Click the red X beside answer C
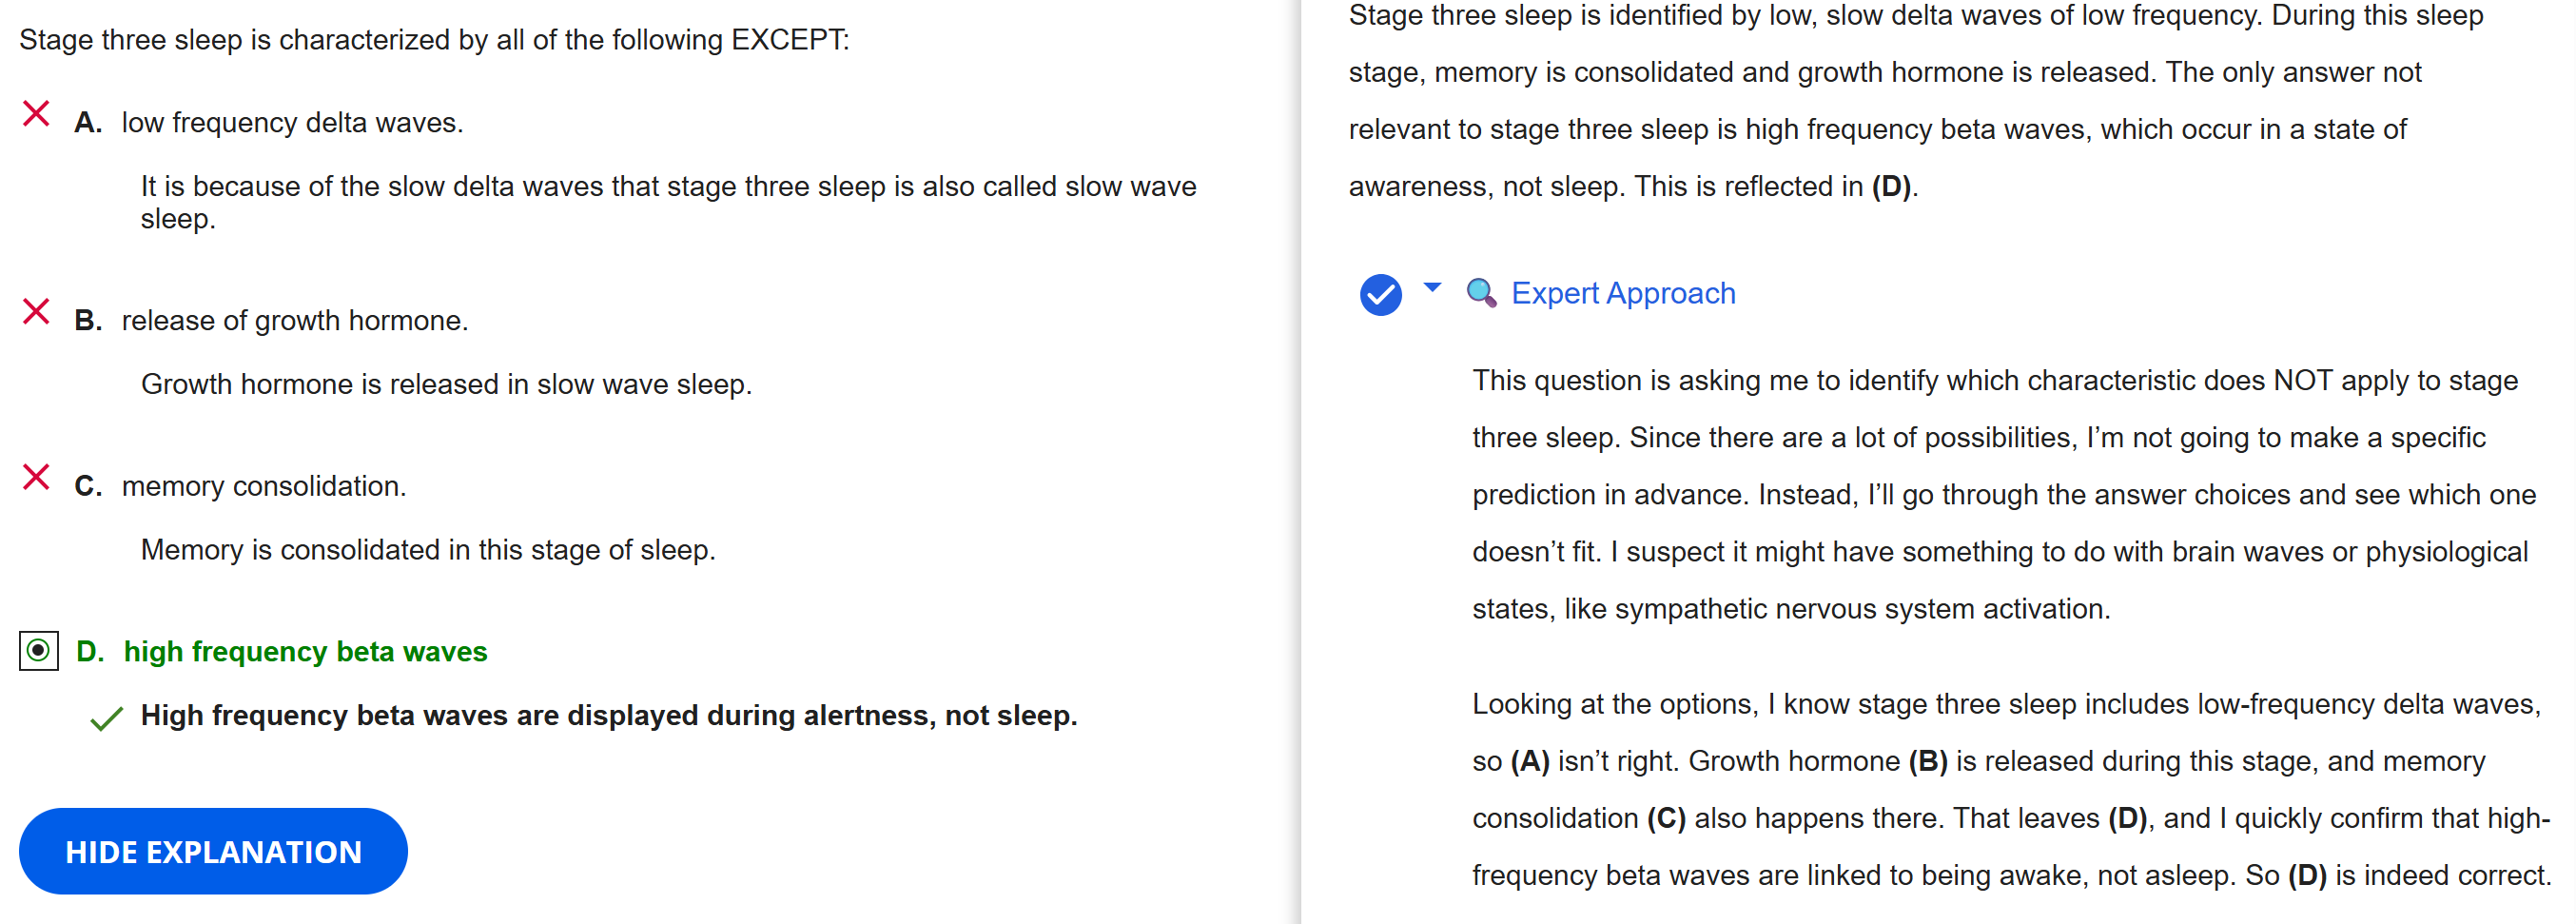Screen dimensions: 2576x924 36,477
